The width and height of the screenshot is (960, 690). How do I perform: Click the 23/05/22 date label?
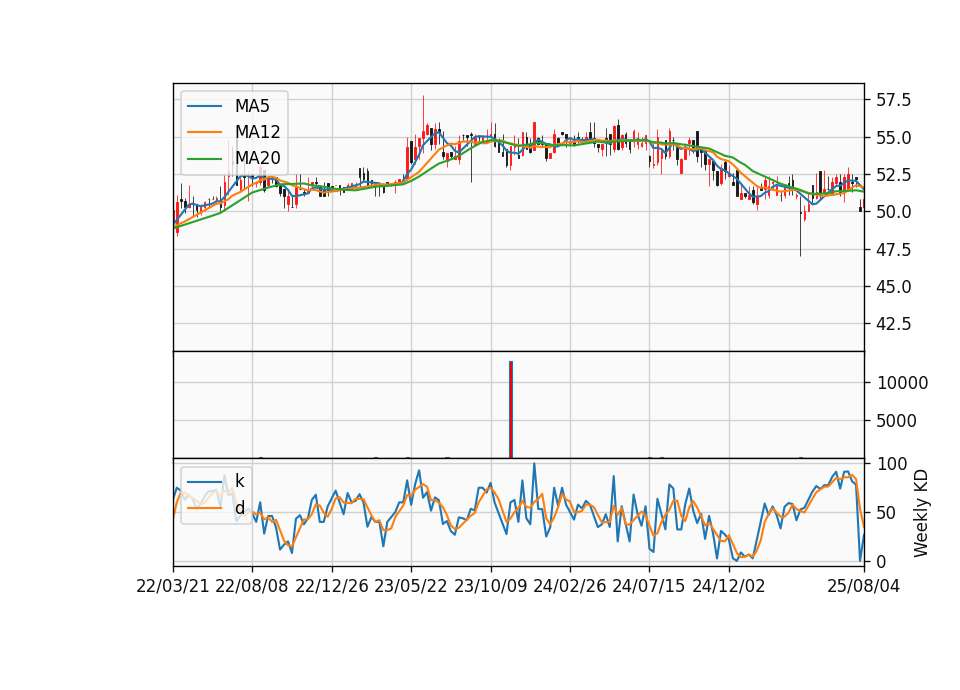411,586
